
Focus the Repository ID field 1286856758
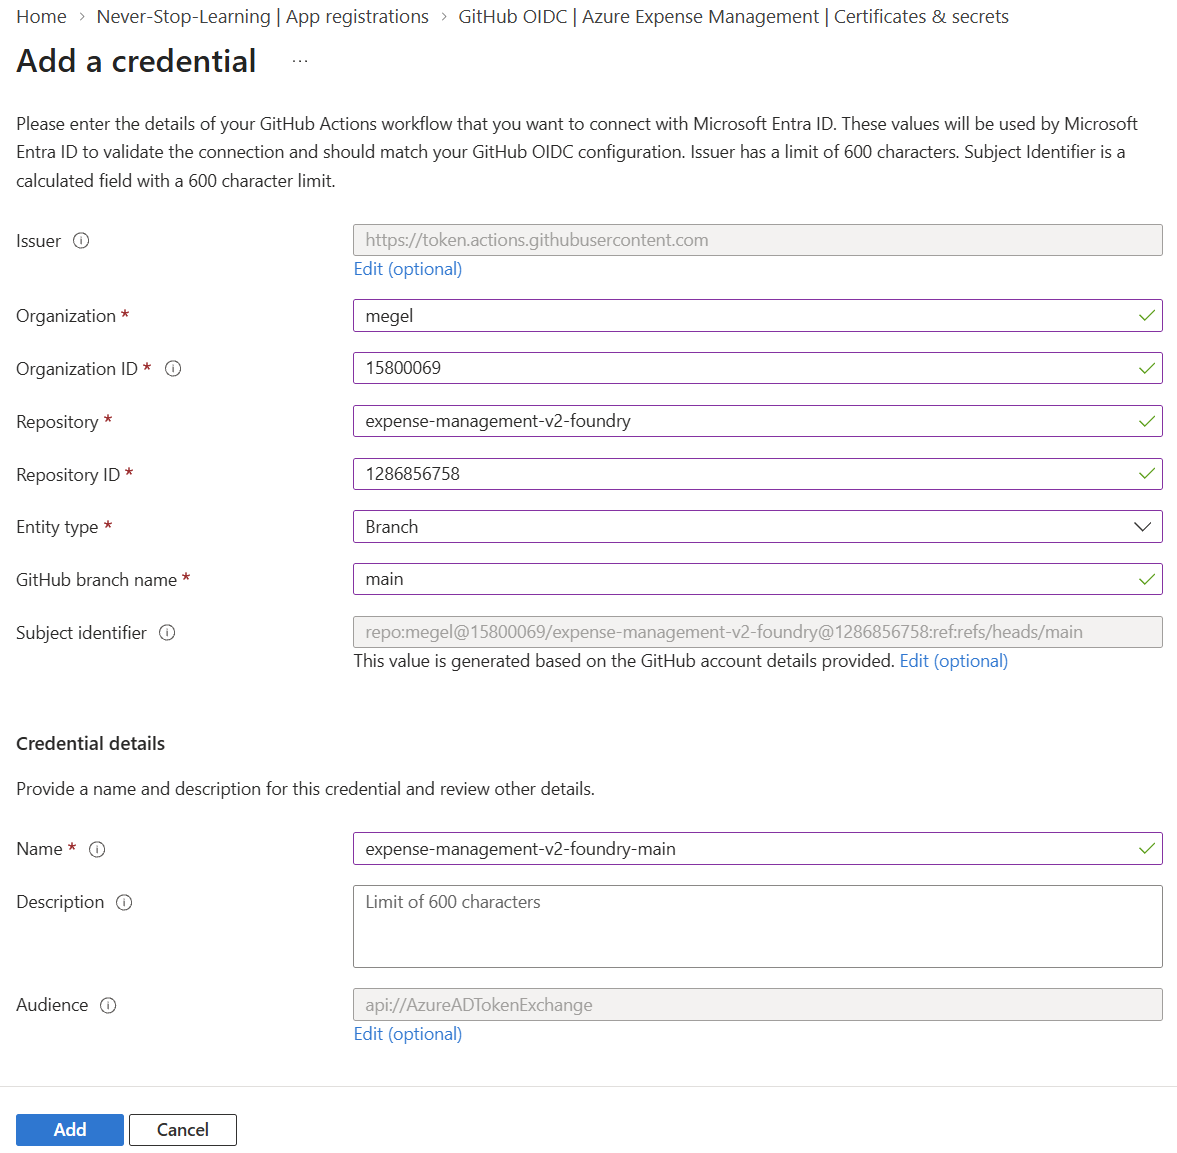pos(757,474)
